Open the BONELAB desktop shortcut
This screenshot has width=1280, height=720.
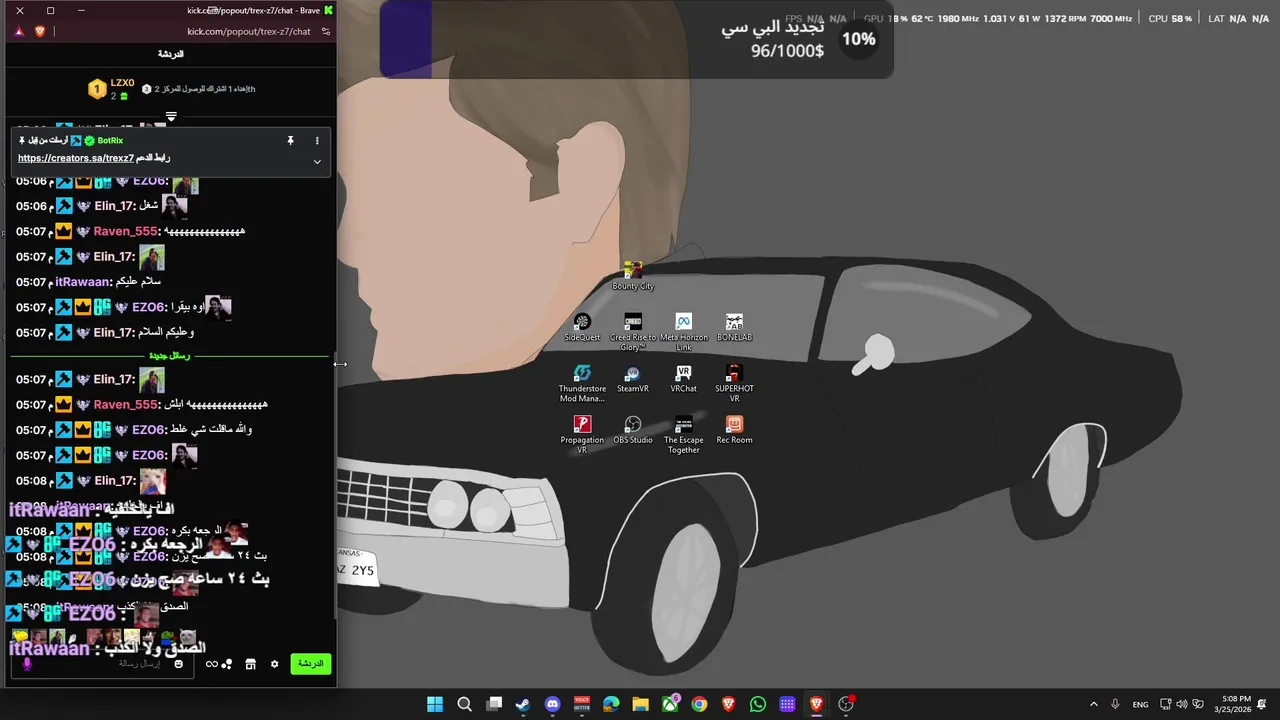pos(734,327)
